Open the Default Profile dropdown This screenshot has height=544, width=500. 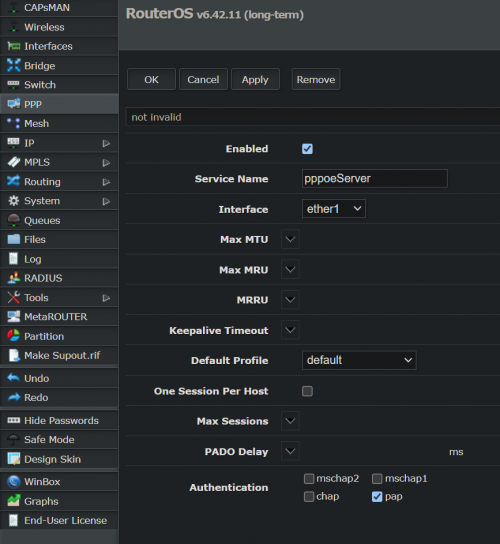click(x=359, y=360)
